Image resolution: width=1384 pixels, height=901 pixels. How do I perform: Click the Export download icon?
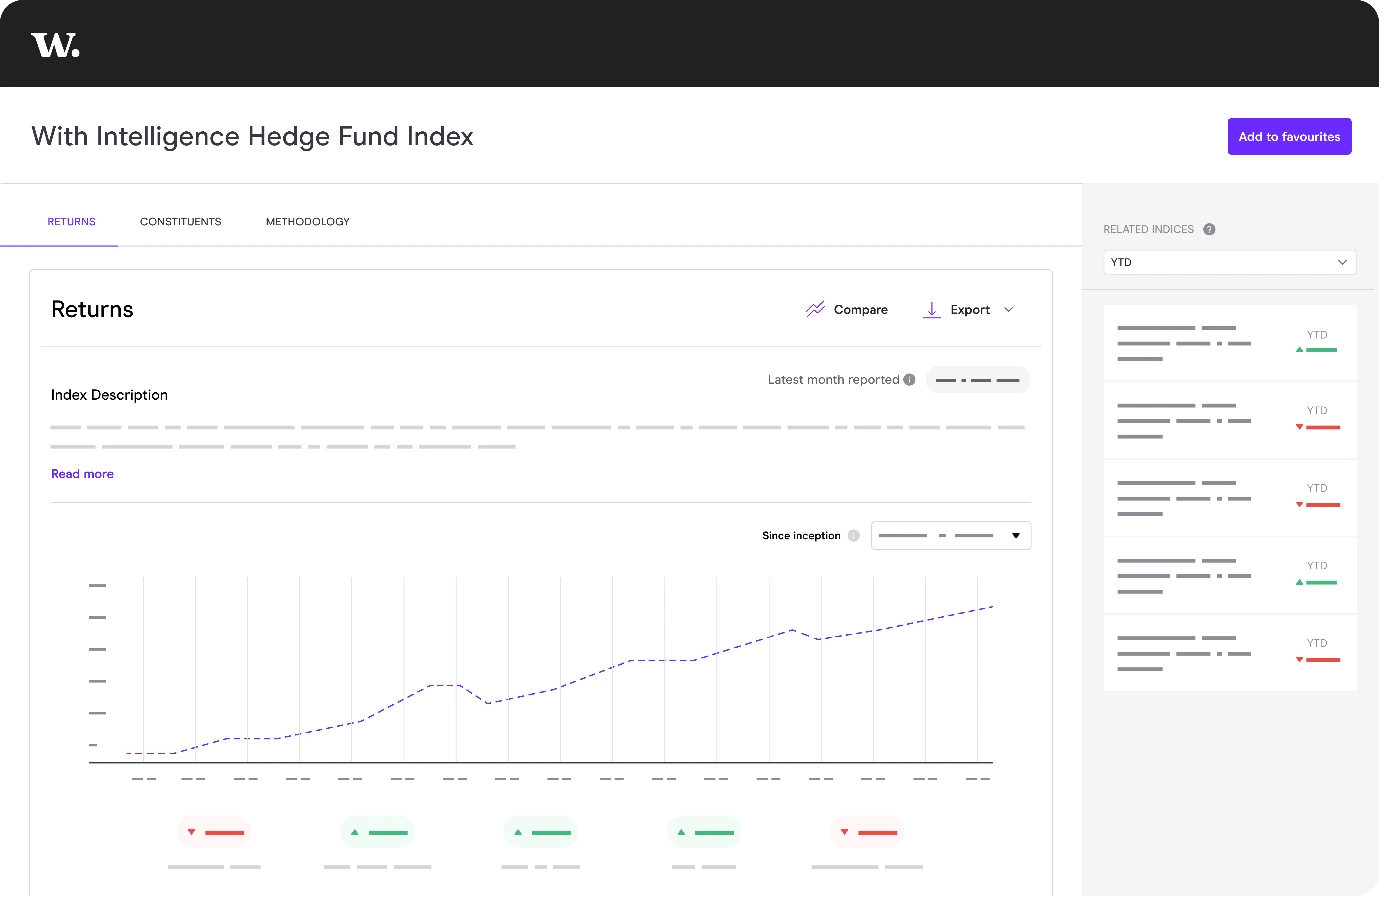tap(931, 310)
